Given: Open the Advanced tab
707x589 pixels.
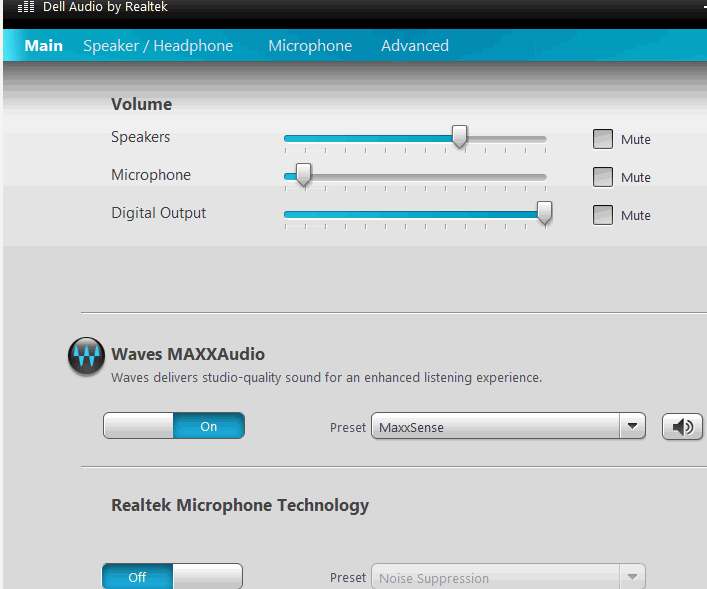Looking at the screenshot, I should (x=415, y=46).
